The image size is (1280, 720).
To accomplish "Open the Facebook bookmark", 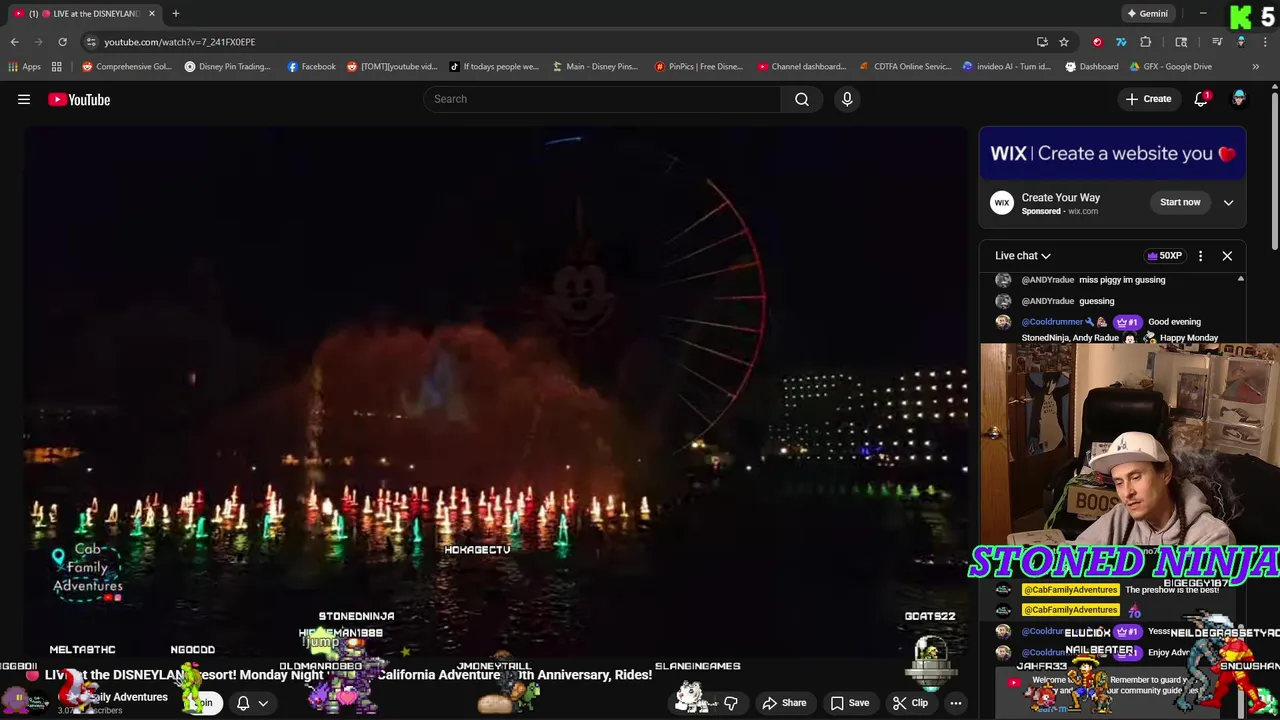I will pos(311,67).
